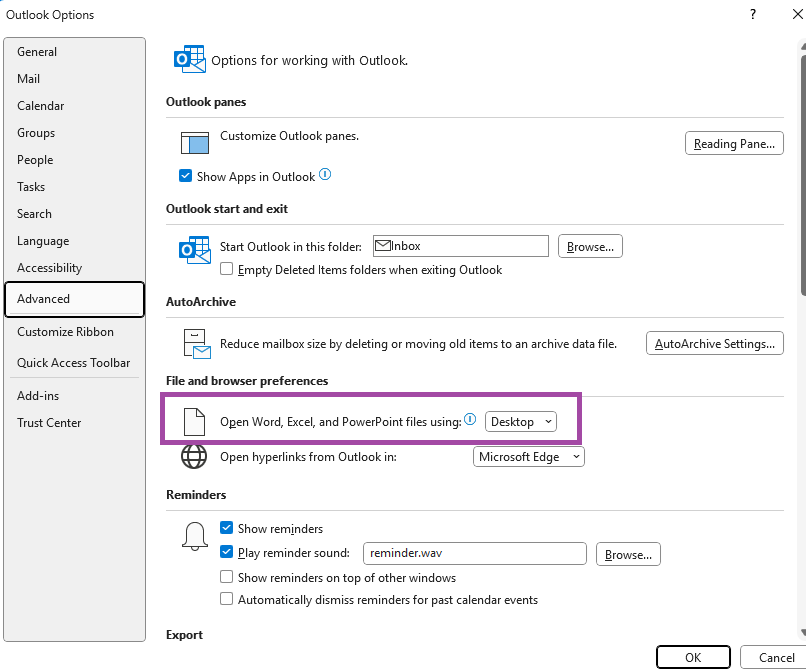The image size is (806, 672).
Task: Click the document icon beside Open Word files
Action: point(194,422)
